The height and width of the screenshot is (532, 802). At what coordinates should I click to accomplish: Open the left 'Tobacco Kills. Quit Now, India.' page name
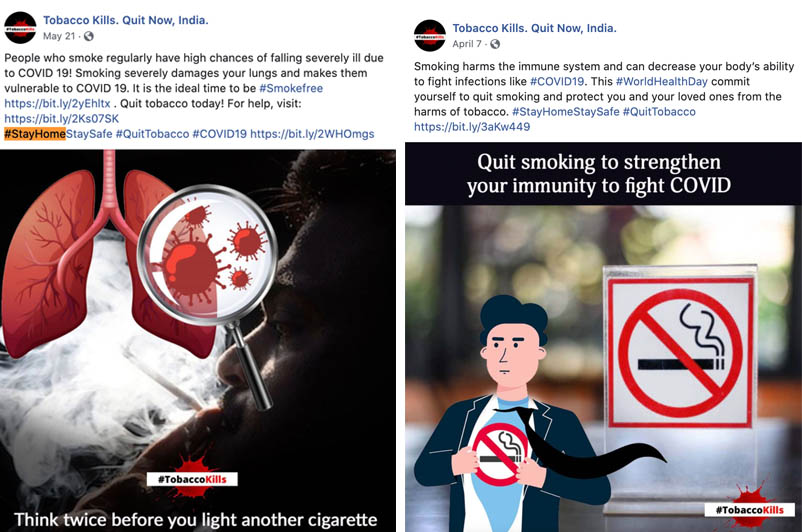[x=126, y=20]
